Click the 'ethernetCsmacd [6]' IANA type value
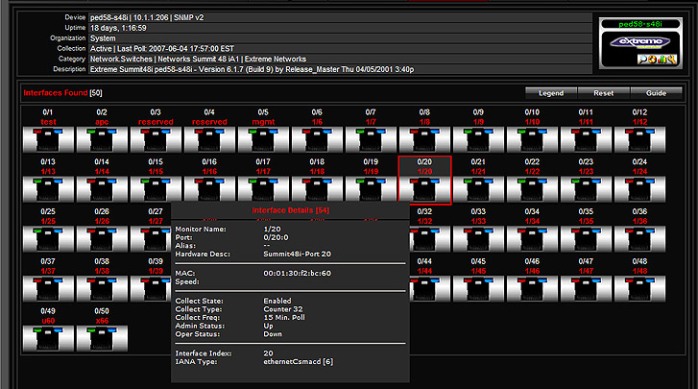Viewport: 698px width, 389px height. [x=298, y=361]
